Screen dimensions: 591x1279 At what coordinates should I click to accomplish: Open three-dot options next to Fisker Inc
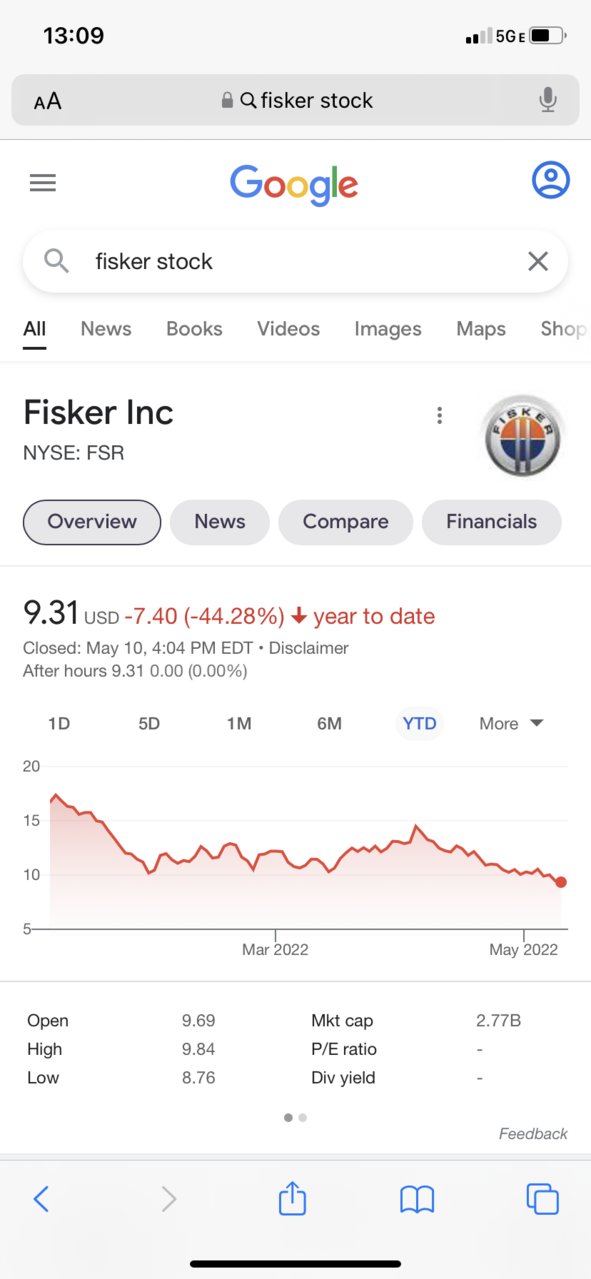pos(439,416)
